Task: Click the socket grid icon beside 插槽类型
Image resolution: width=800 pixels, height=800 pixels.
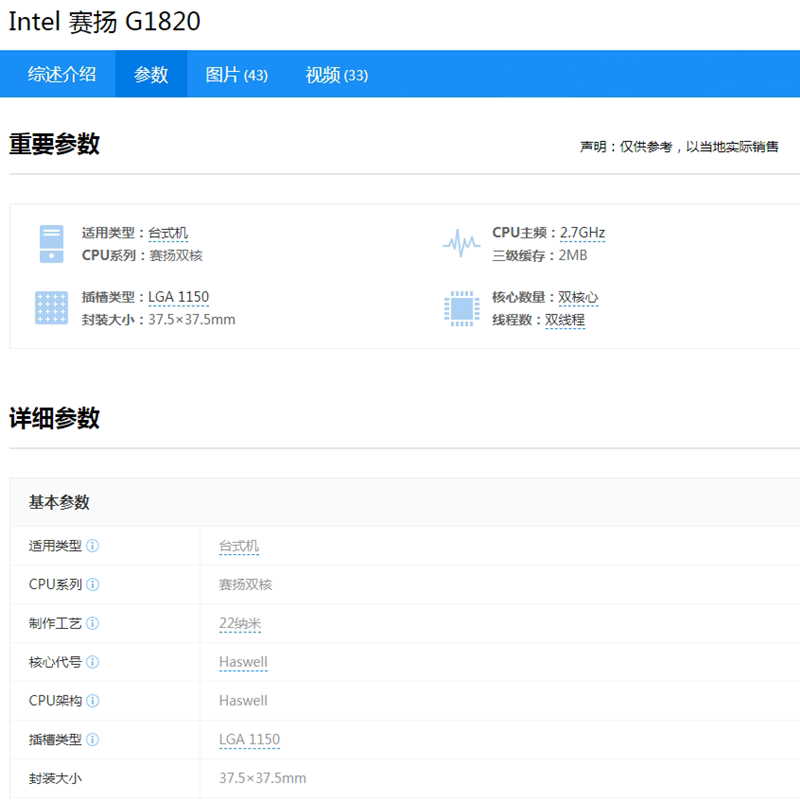Action: pyautogui.click(x=52, y=308)
